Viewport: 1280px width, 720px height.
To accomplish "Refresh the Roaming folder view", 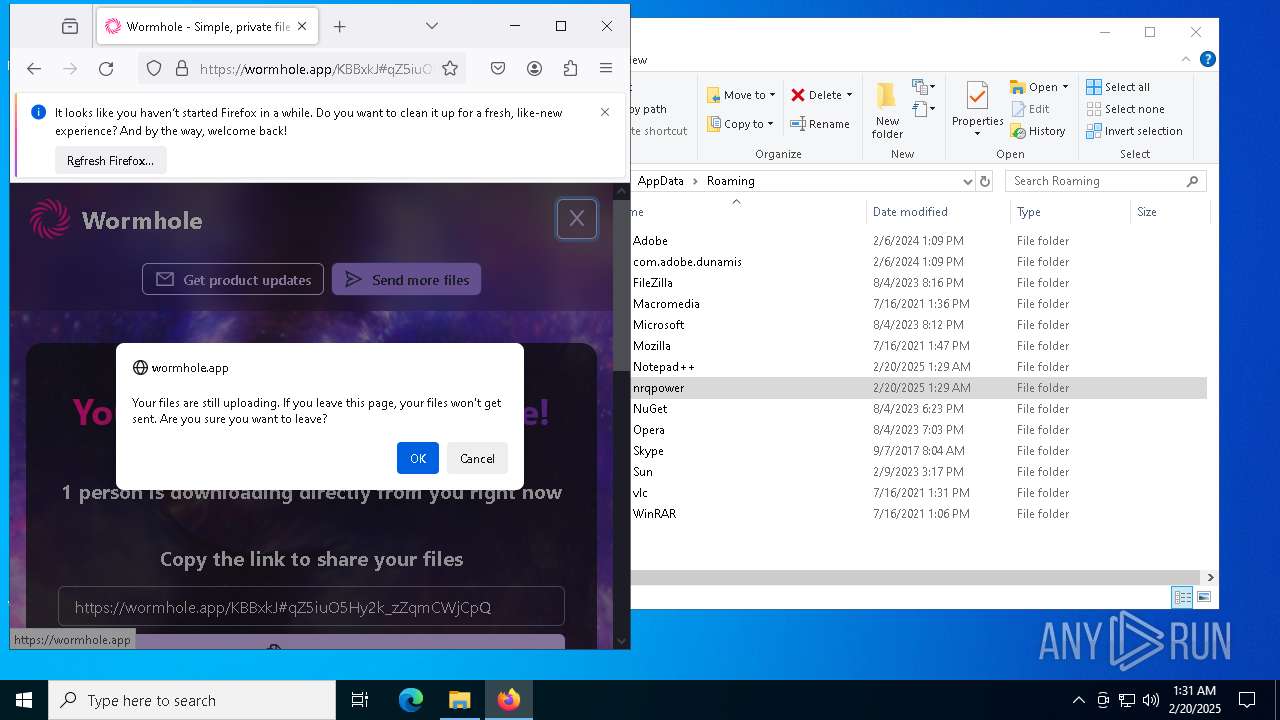I will click(985, 181).
